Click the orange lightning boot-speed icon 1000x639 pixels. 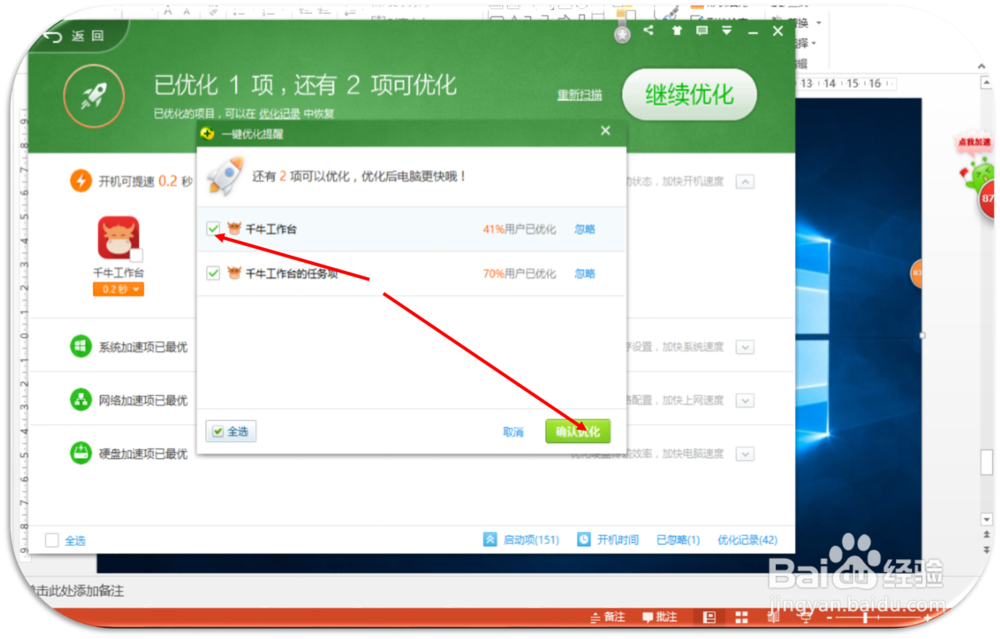(81, 181)
